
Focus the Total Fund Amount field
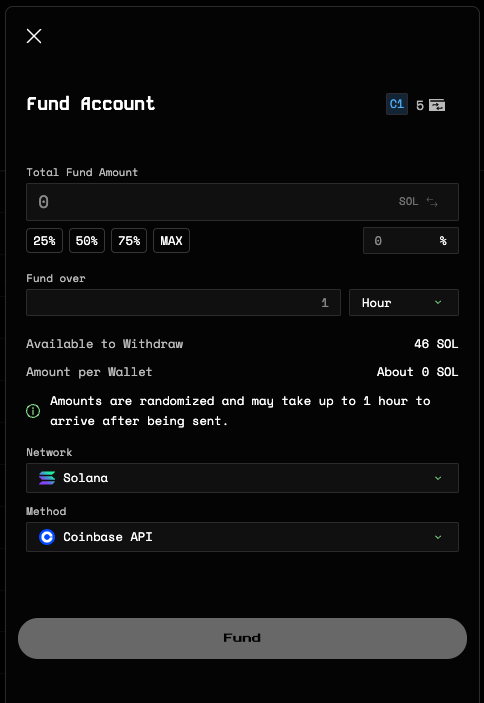pos(242,202)
